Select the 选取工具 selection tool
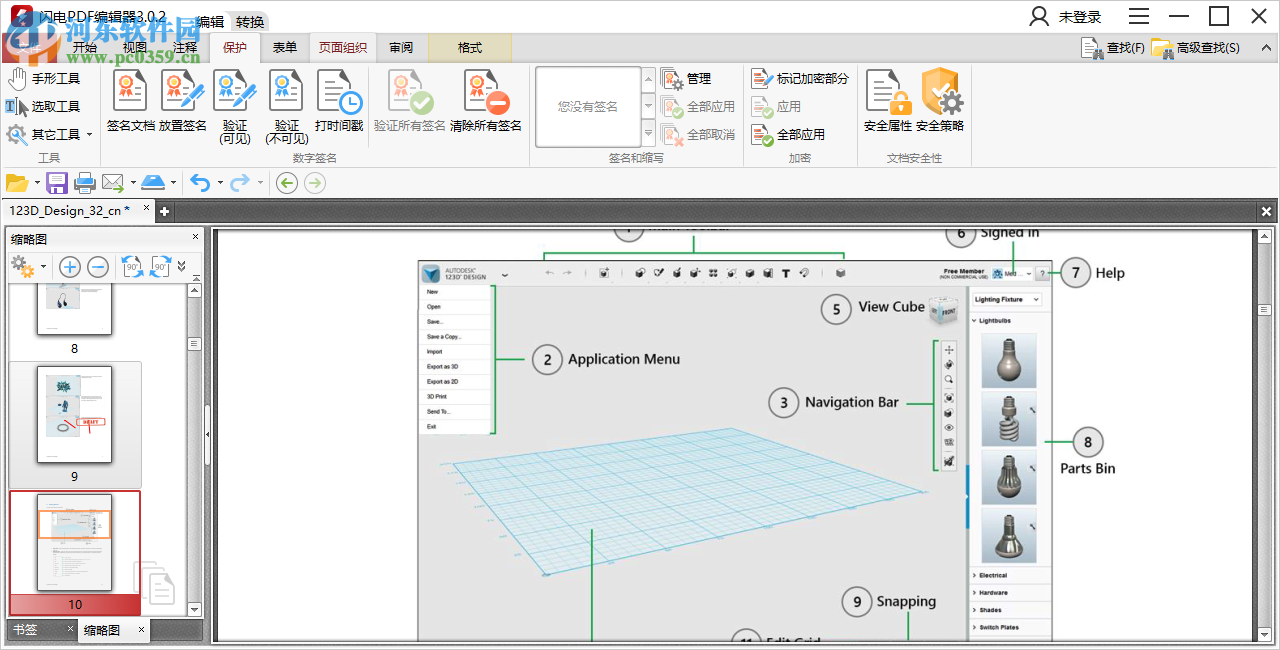 point(43,106)
